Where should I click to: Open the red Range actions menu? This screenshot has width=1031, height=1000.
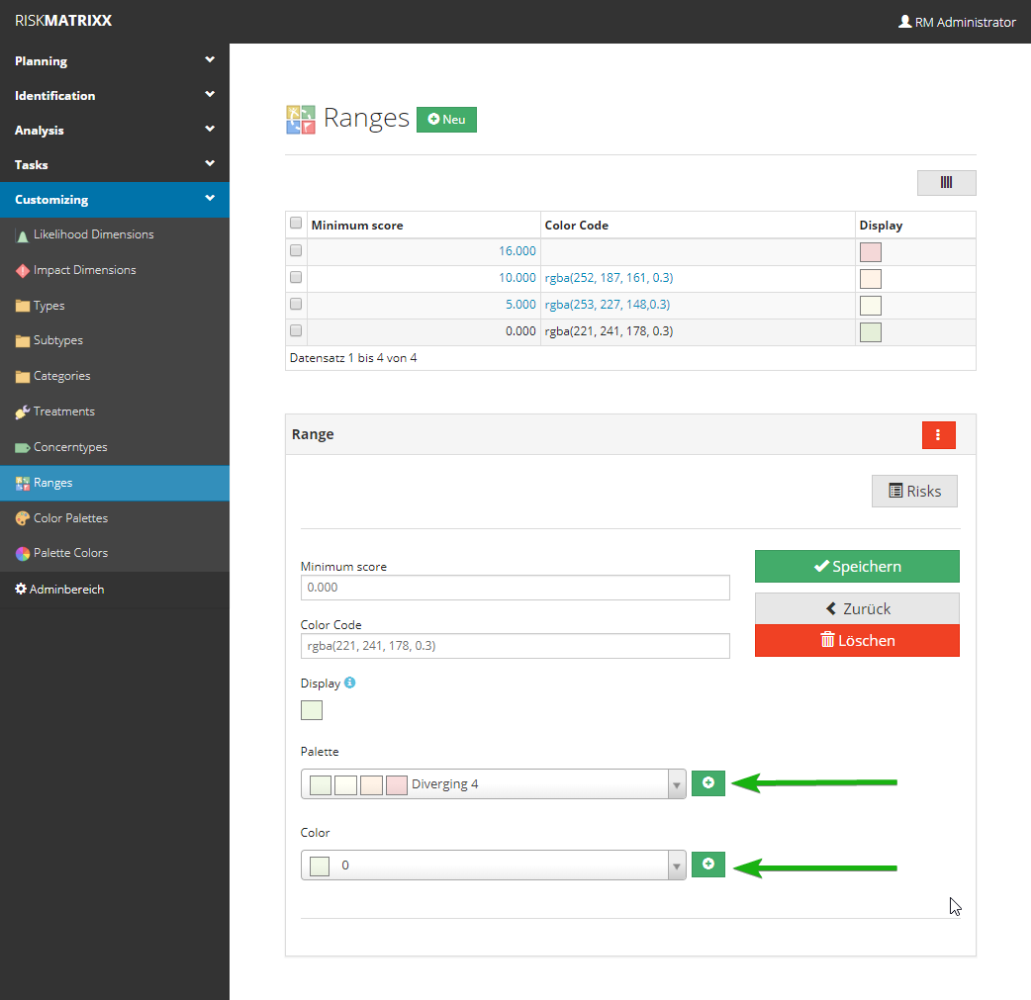tap(938, 435)
